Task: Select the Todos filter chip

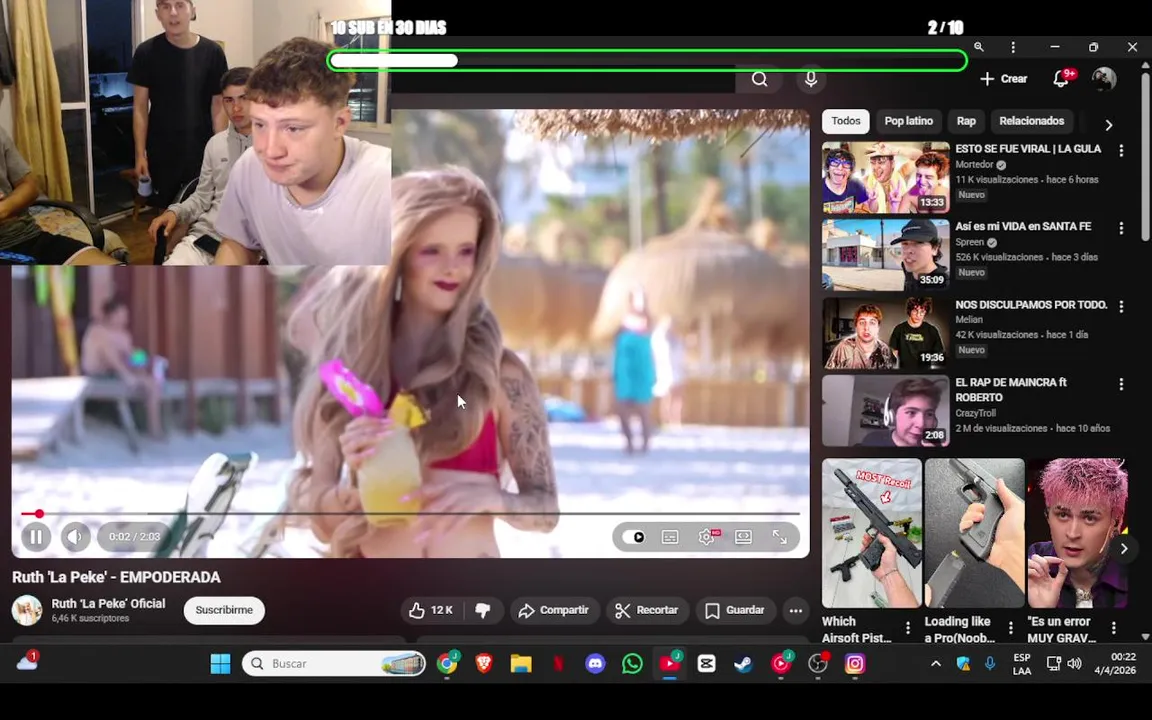Action: point(846,121)
